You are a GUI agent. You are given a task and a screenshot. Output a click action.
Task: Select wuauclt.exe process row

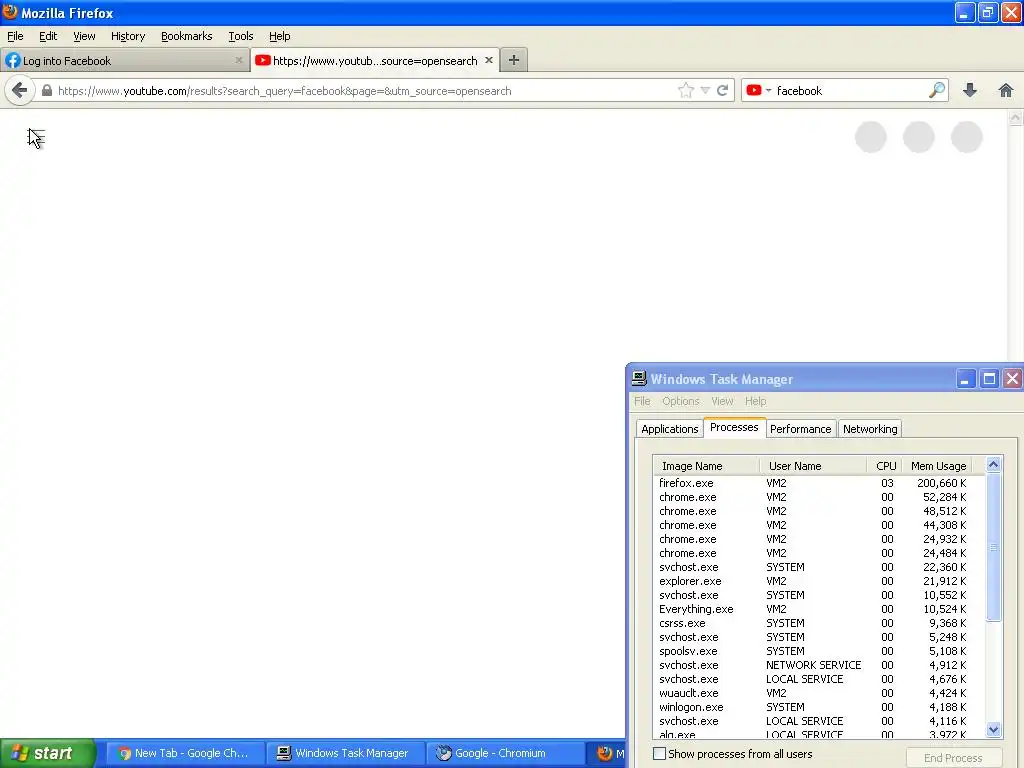tap(820, 693)
